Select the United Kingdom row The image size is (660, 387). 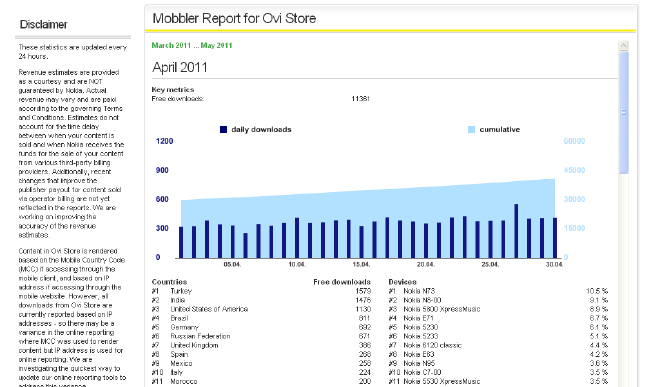[261, 345]
